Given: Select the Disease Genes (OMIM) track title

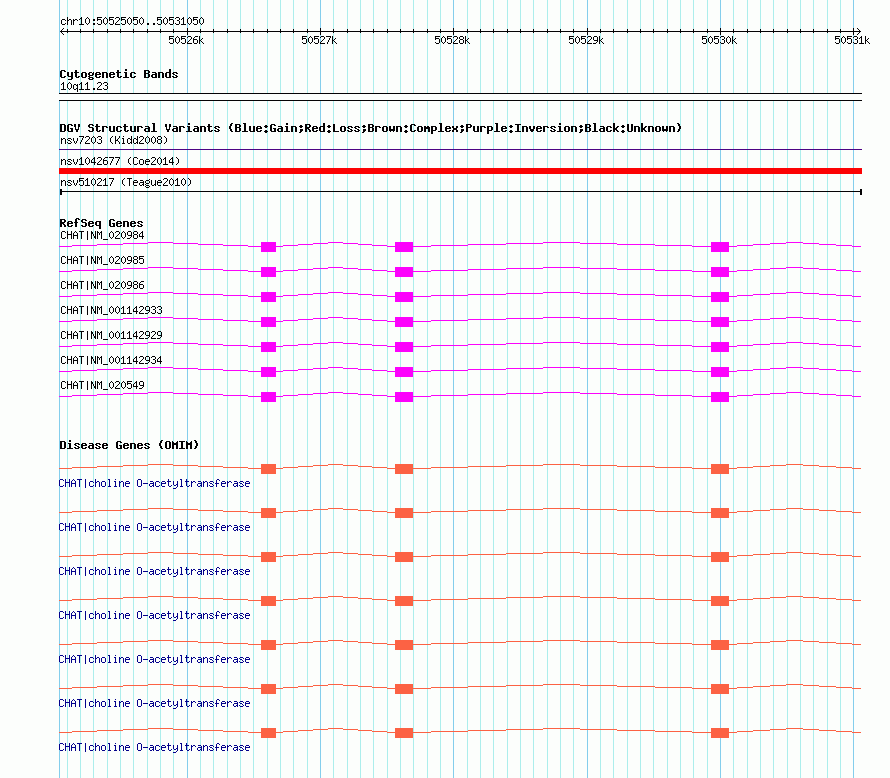Looking at the screenshot, I should click(x=129, y=445).
